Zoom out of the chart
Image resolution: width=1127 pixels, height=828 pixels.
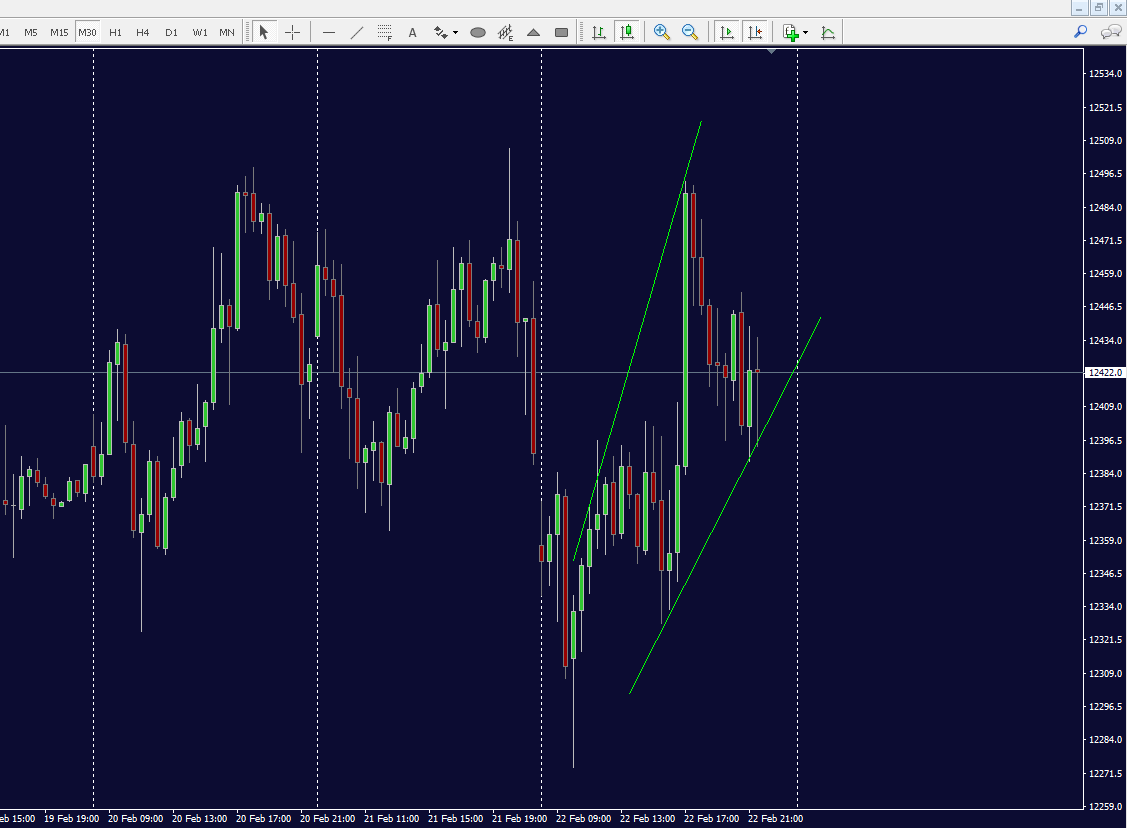689,32
